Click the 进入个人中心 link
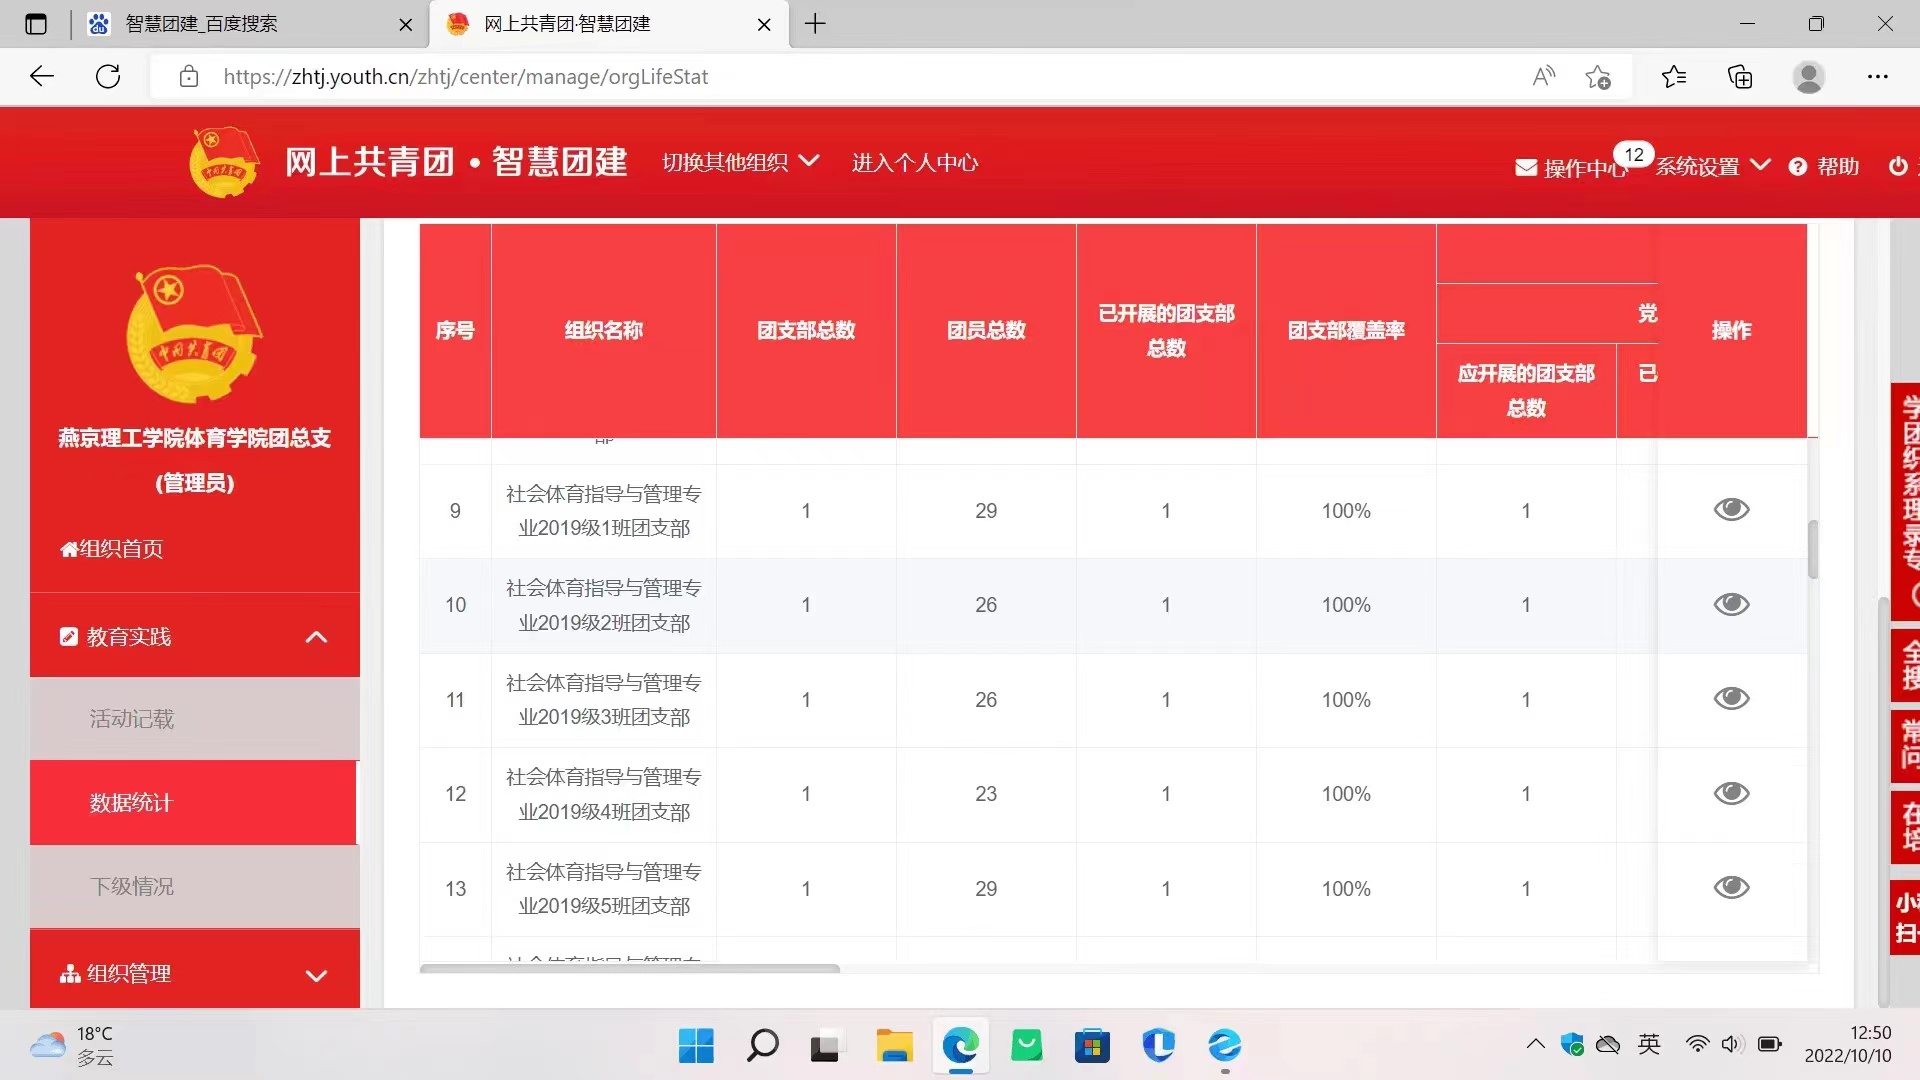This screenshot has height=1080, width=1920. tap(914, 162)
